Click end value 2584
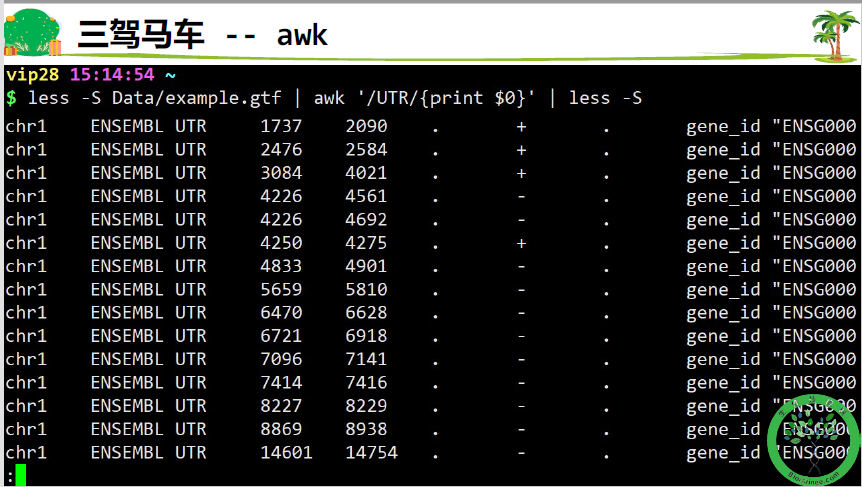Image resolution: width=862 pixels, height=487 pixels. tap(366, 150)
